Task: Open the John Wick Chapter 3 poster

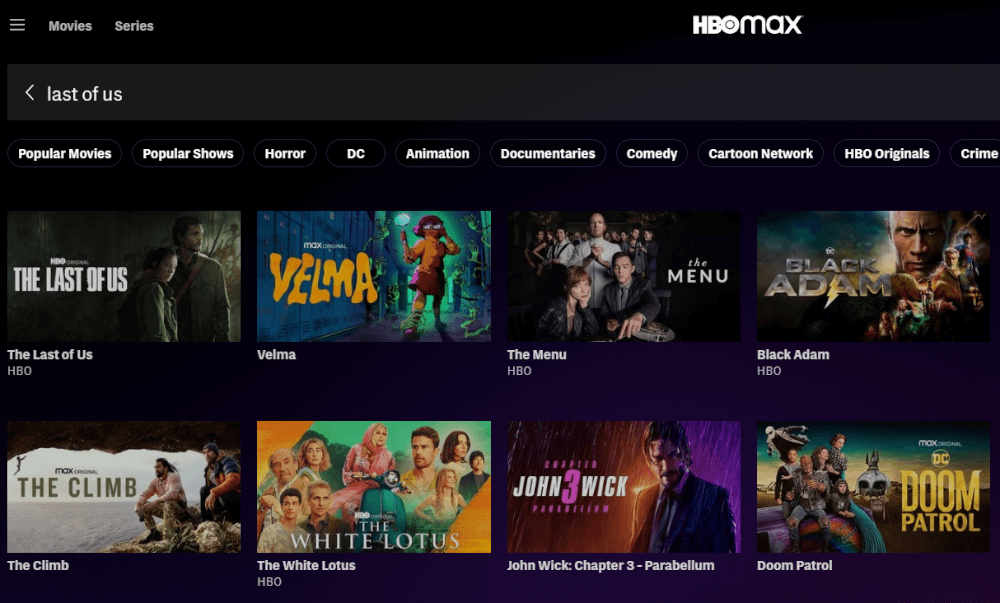Action: click(624, 487)
